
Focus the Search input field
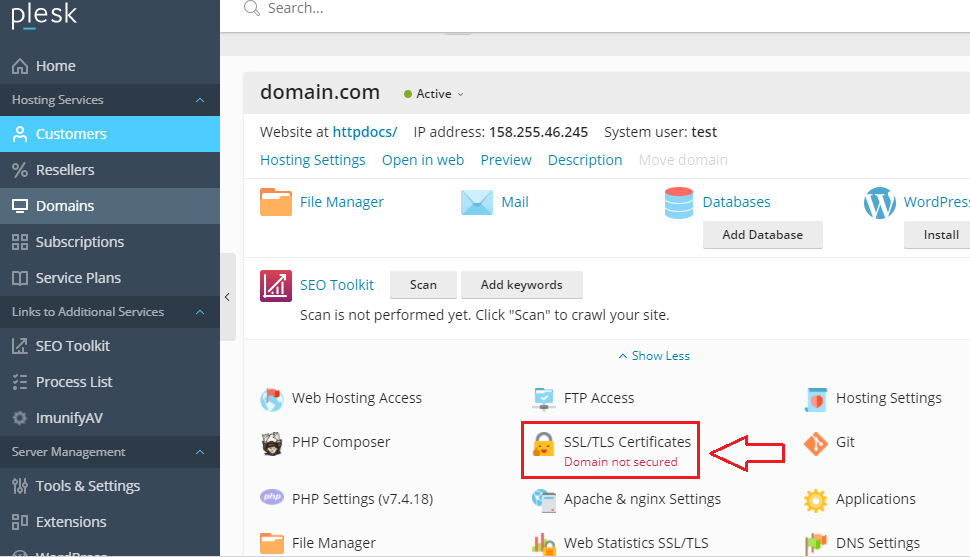point(500,8)
